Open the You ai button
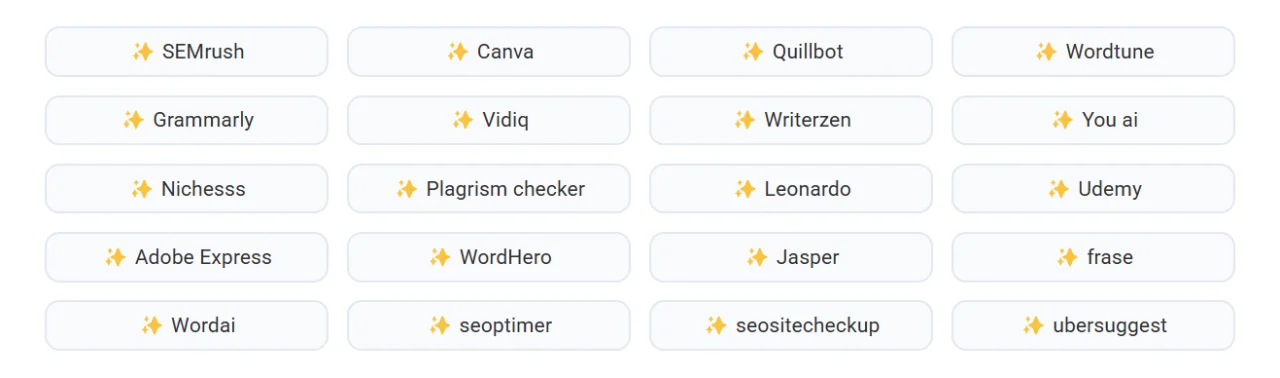1280x378 pixels. coord(1093,120)
